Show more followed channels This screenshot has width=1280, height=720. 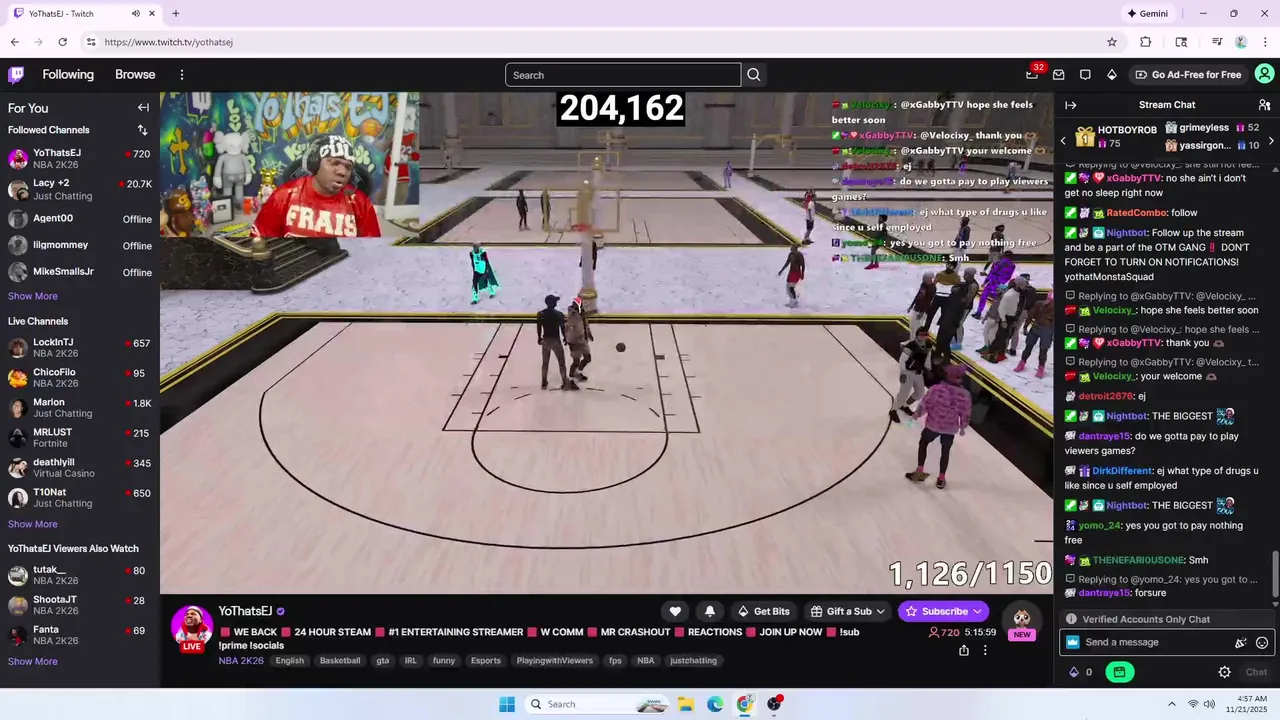point(33,296)
